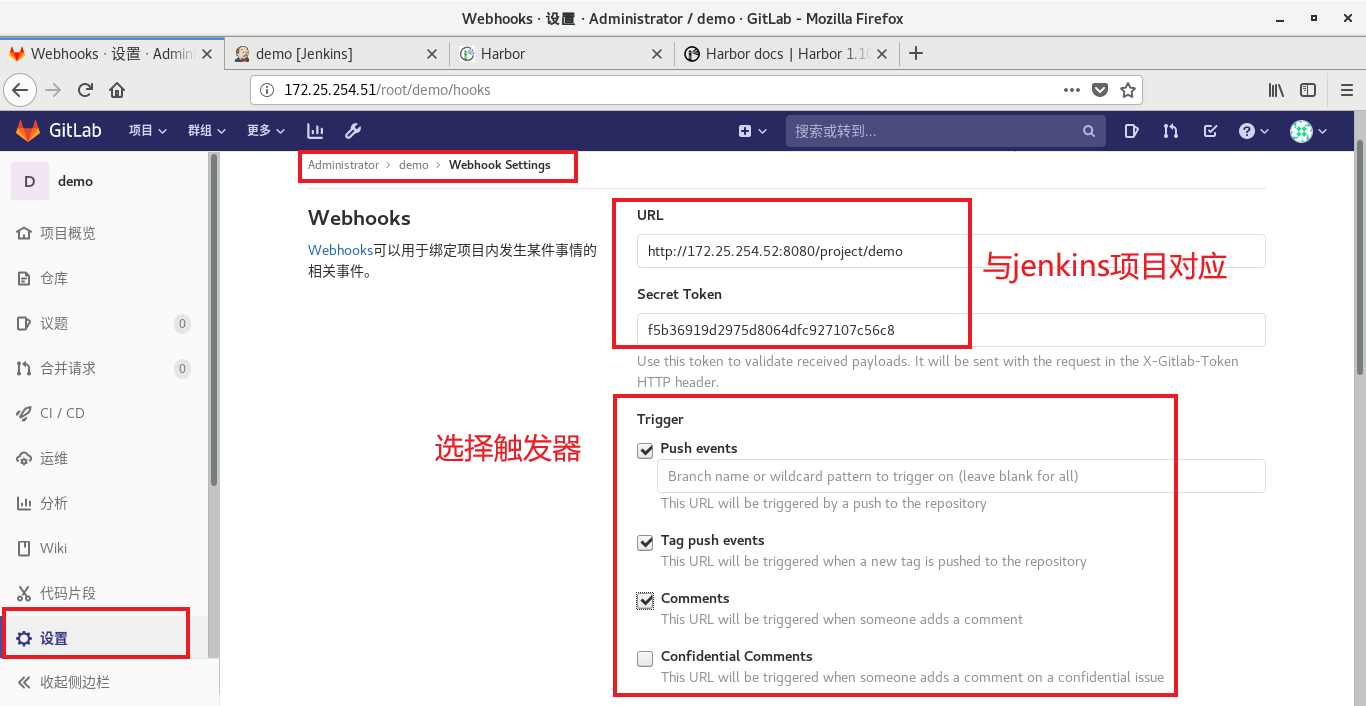The height and width of the screenshot is (706, 1366).
Task: Click the browser back arrow
Action: tap(20, 90)
